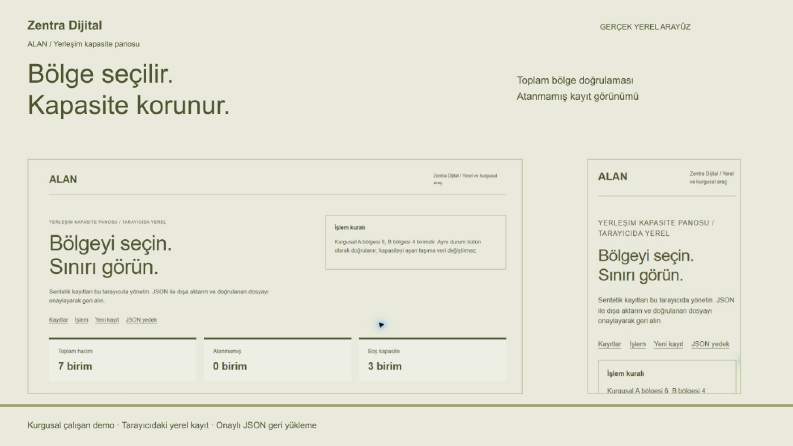
Task: Click the GERÇEK YEREL ARAYÜZ label
Action: tap(645, 27)
